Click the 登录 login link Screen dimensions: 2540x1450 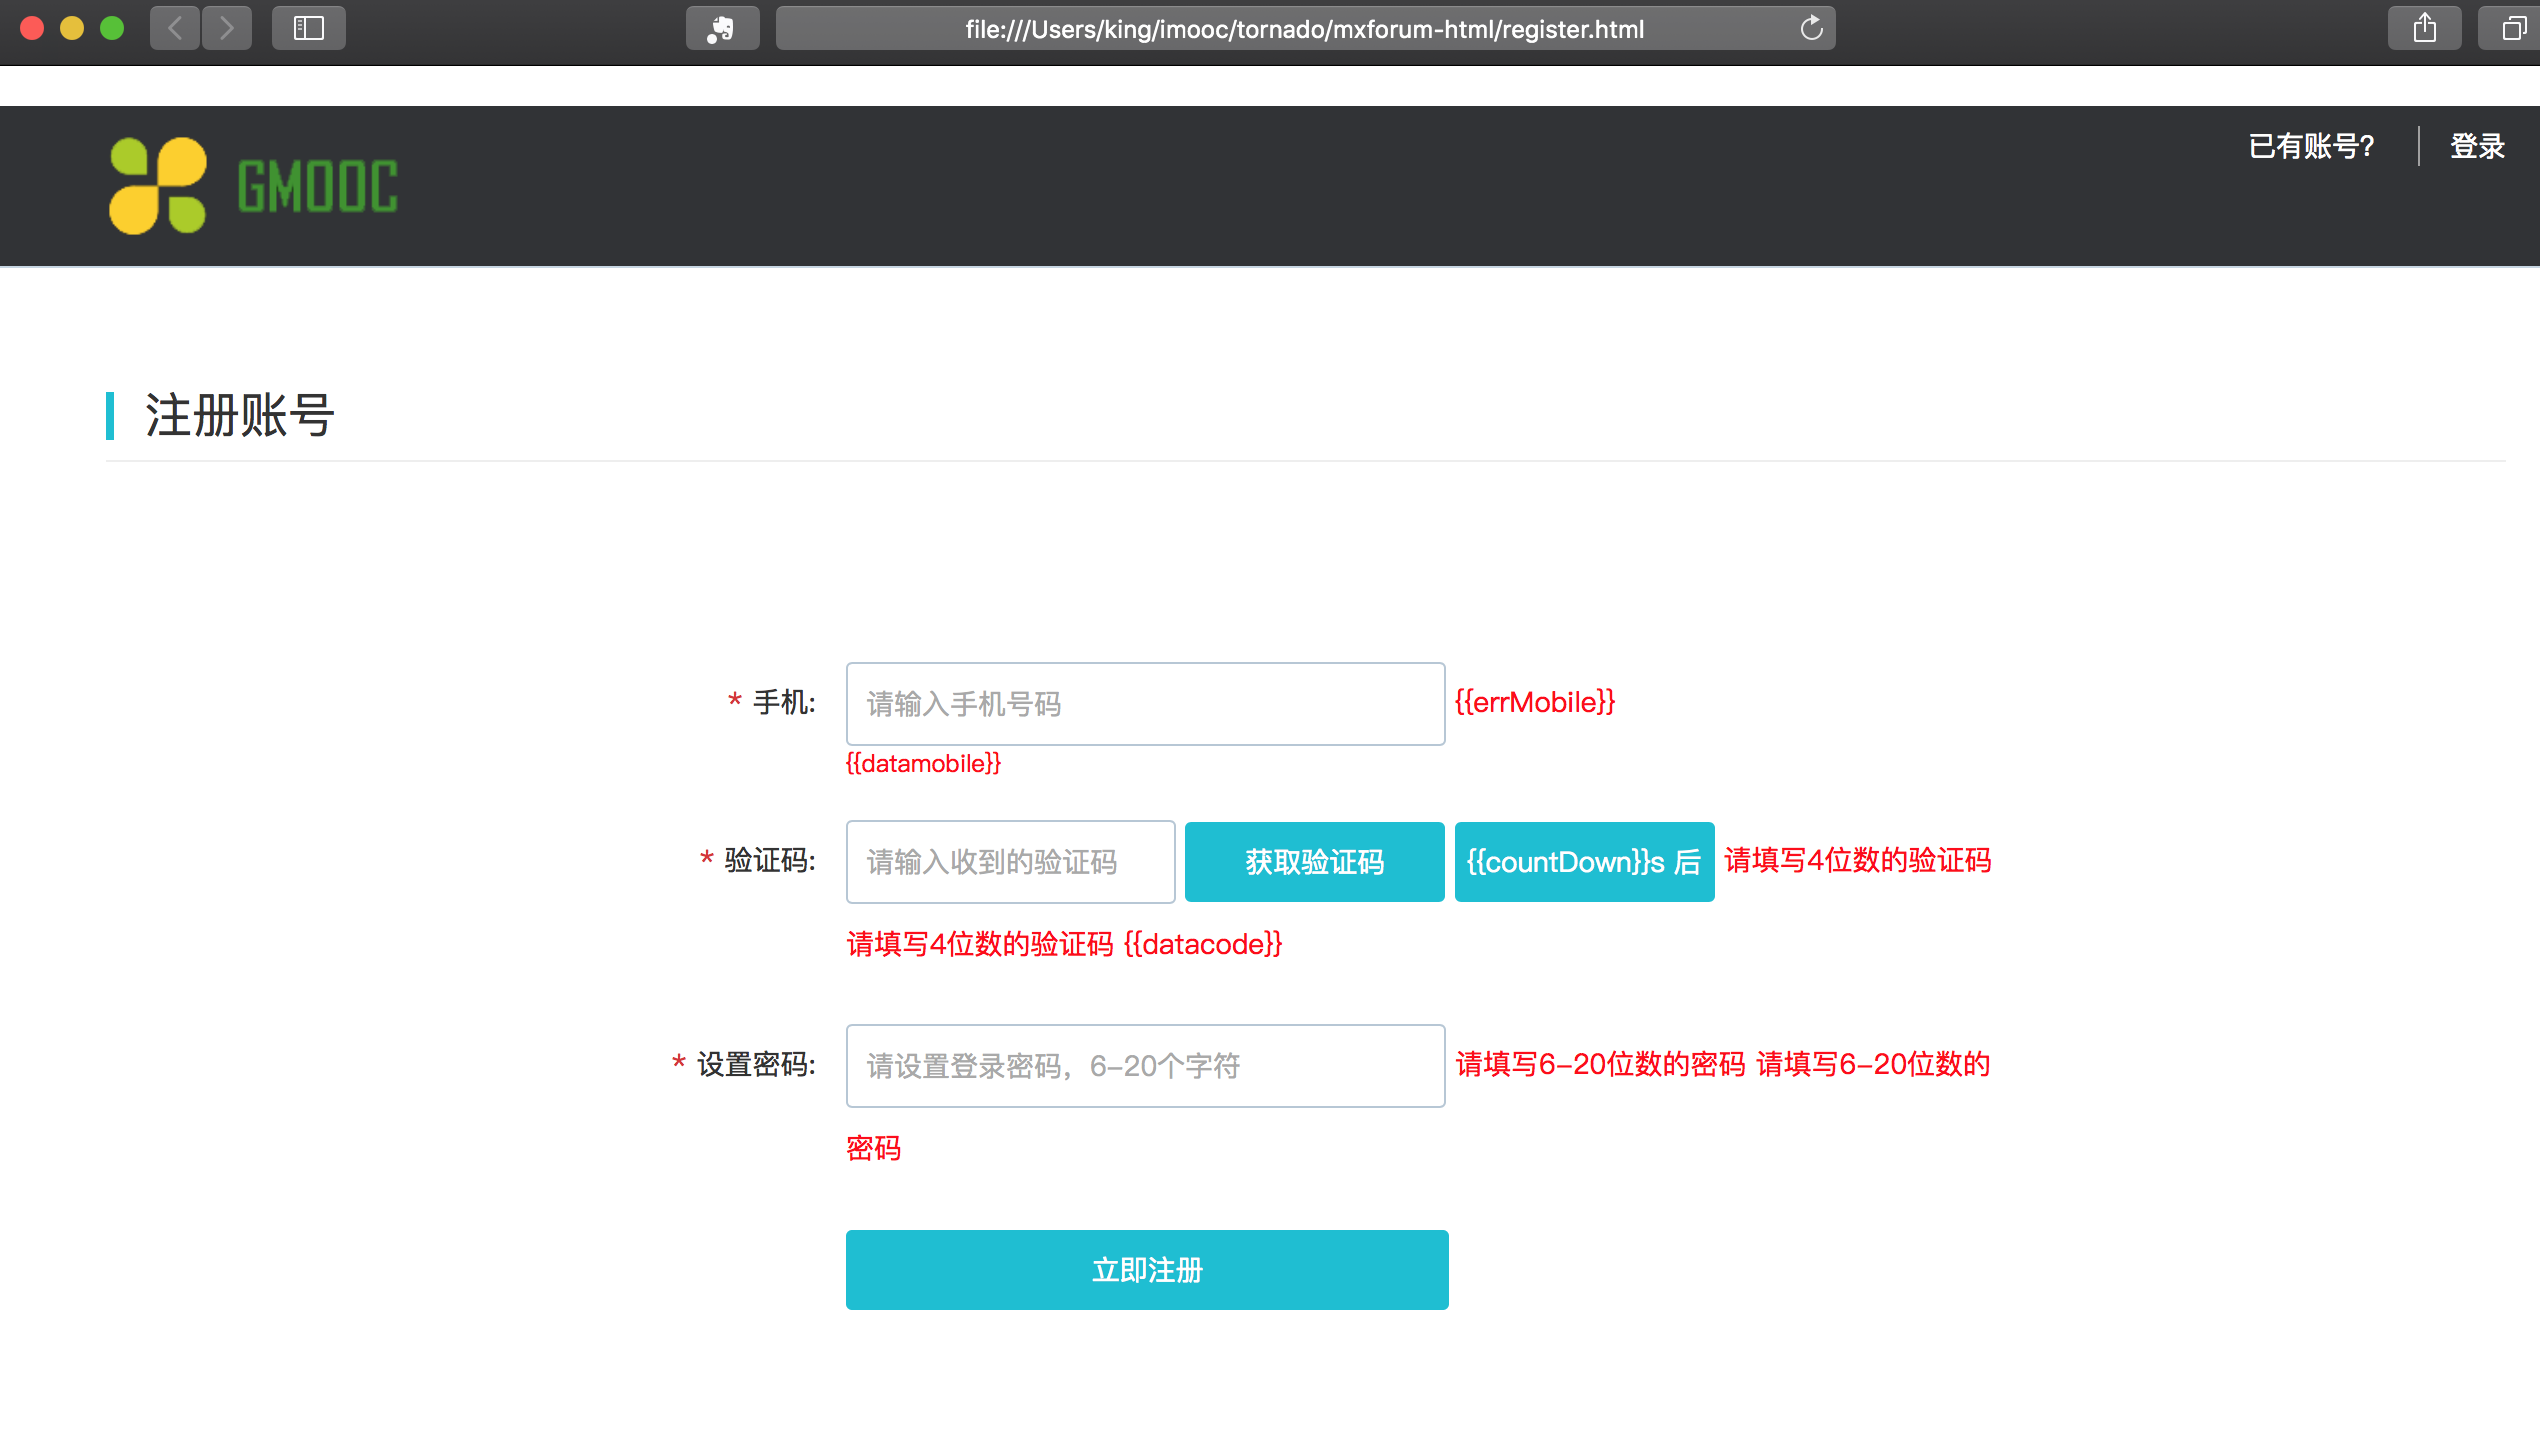pos(2476,146)
